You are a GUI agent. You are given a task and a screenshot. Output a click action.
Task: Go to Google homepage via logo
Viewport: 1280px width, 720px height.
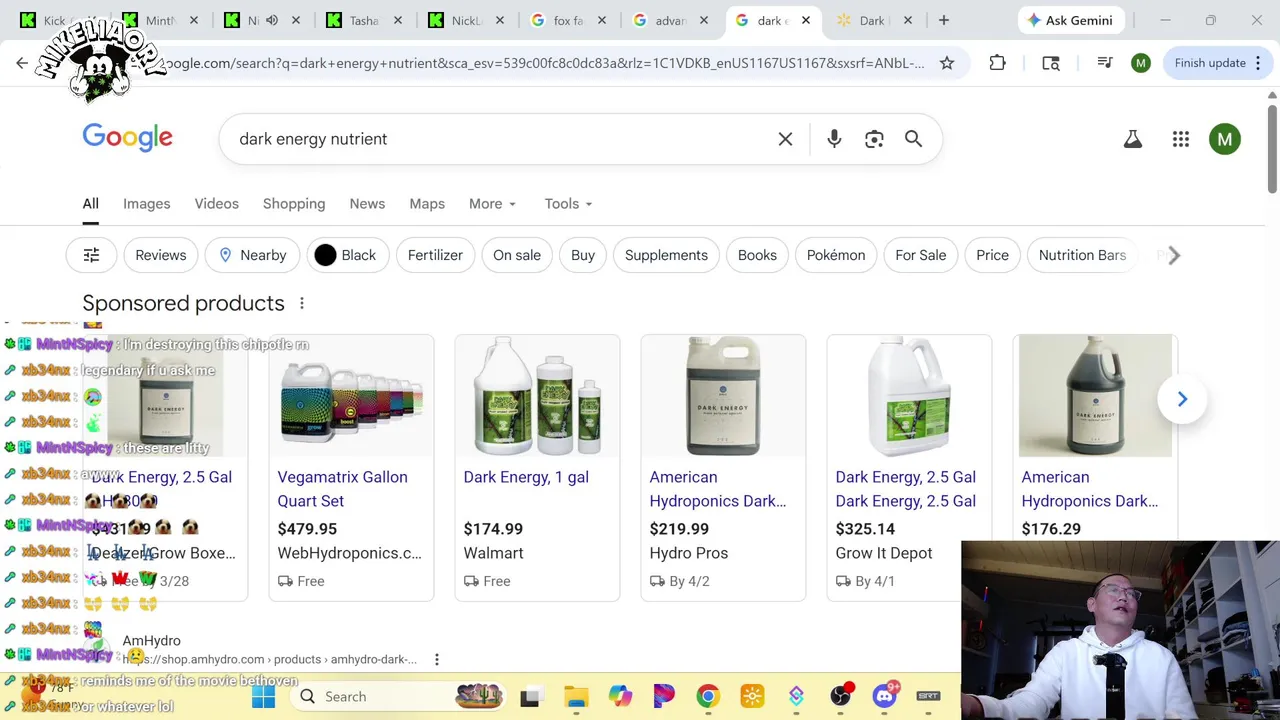[x=127, y=138]
